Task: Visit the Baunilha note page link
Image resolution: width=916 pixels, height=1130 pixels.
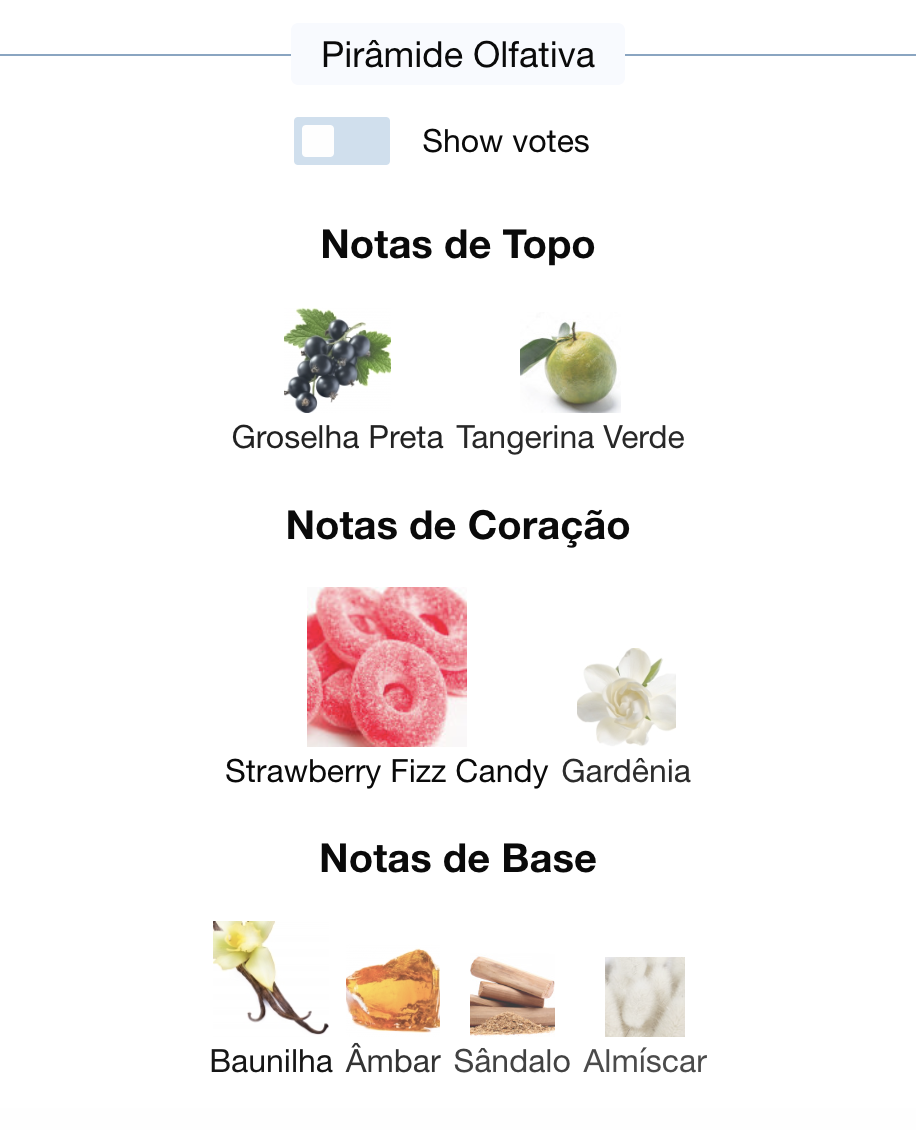Action: (x=271, y=1062)
